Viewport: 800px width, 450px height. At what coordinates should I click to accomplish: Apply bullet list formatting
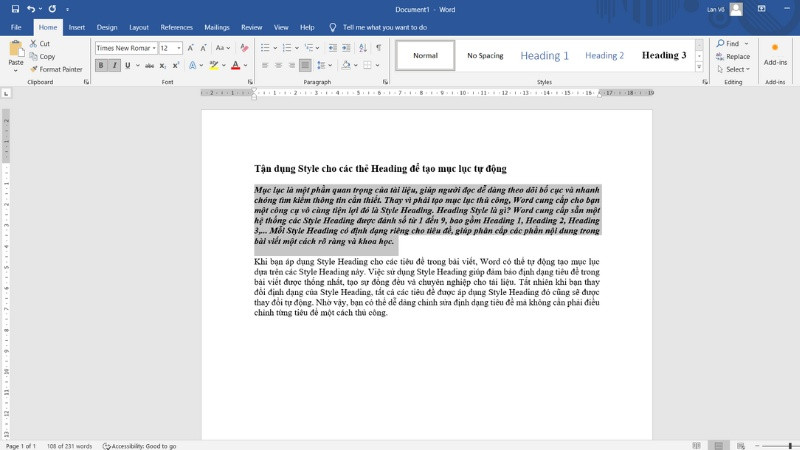266,48
